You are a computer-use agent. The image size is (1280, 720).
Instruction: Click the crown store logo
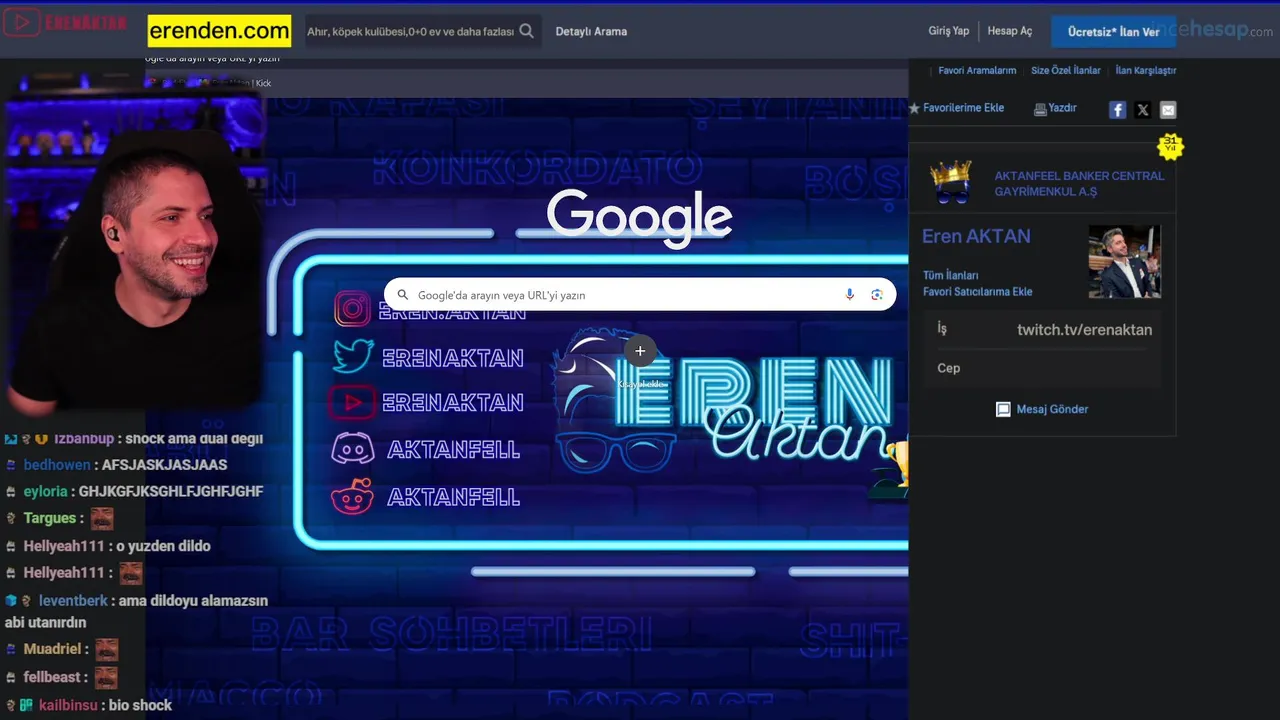coord(950,182)
